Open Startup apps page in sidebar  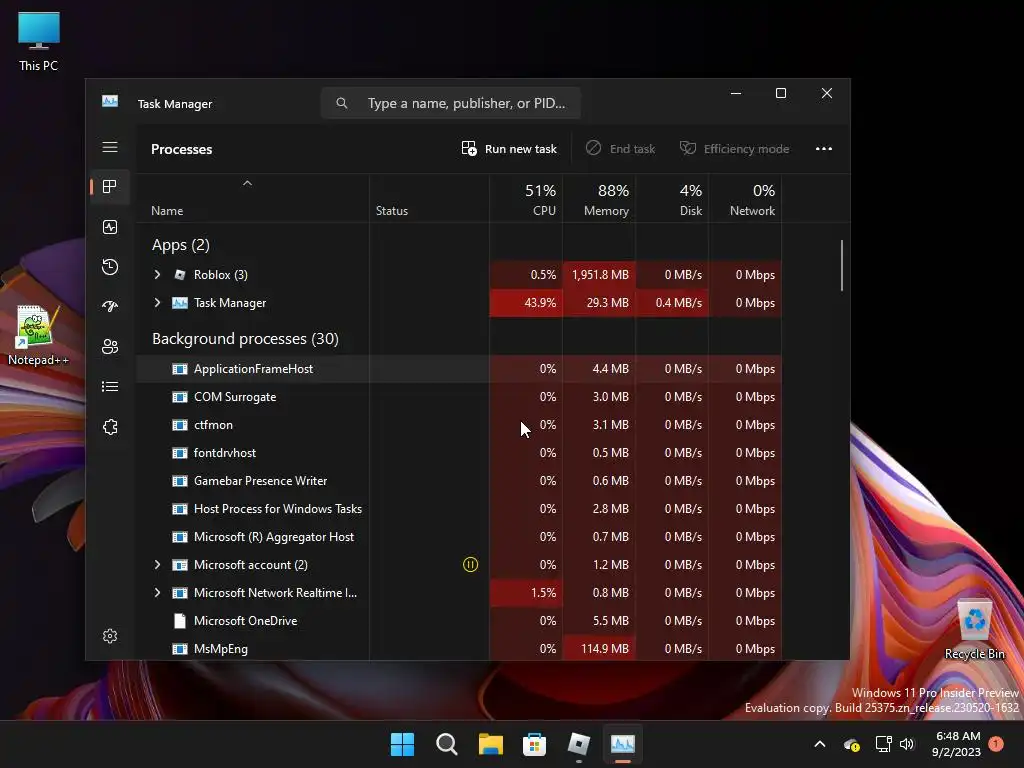pyautogui.click(x=110, y=306)
